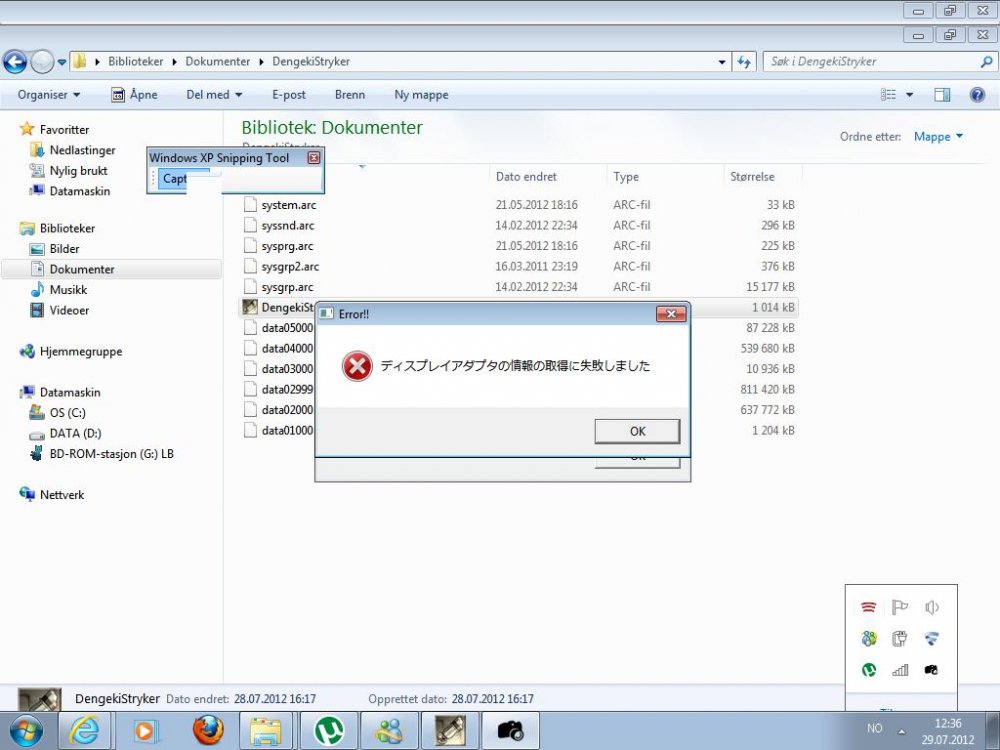Click the Windows Start orb

click(x=25, y=729)
